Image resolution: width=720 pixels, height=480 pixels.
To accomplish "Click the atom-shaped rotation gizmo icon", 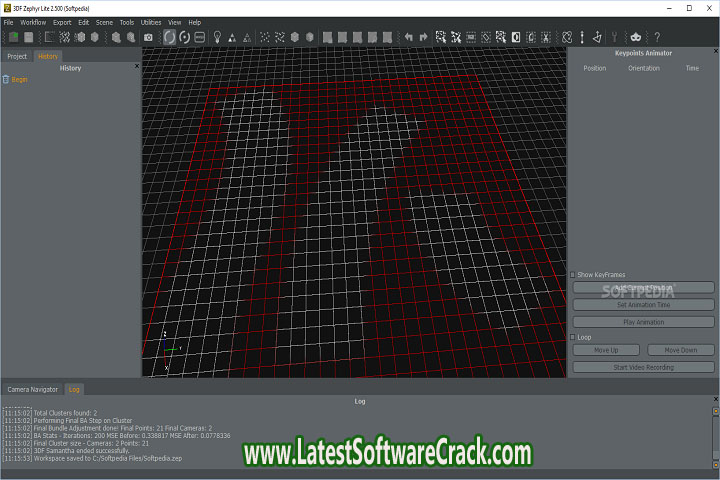I will click(567, 37).
